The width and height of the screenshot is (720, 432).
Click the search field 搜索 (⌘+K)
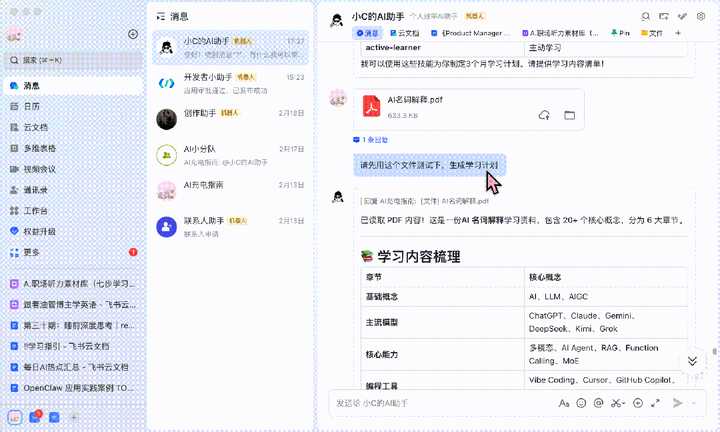[73, 60]
